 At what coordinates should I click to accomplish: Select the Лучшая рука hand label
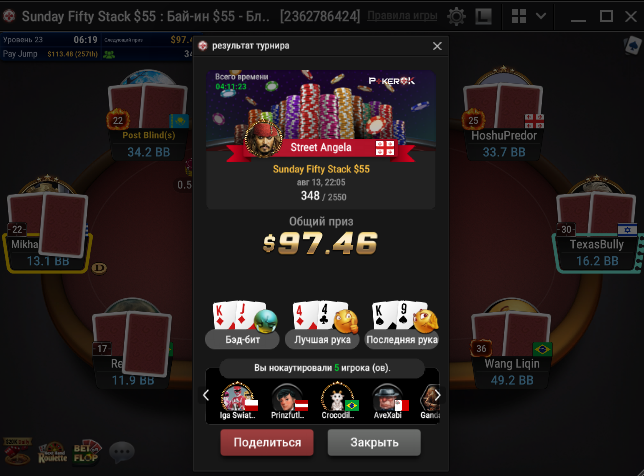(x=322, y=340)
